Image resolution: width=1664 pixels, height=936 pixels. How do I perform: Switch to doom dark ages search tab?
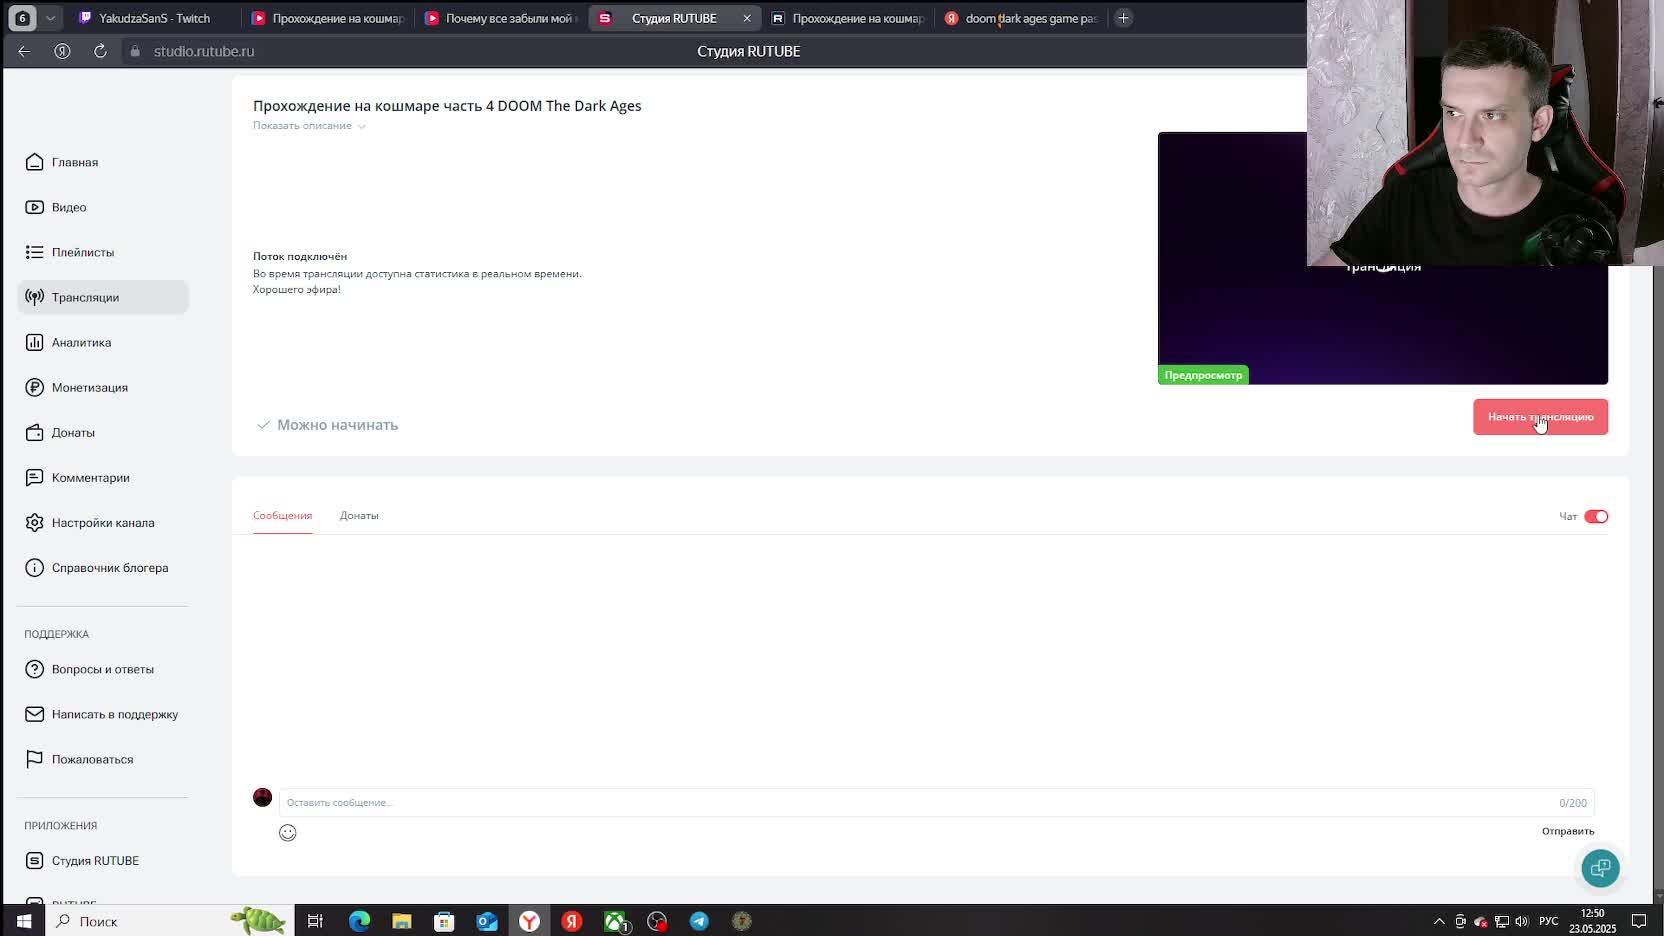point(1021,18)
